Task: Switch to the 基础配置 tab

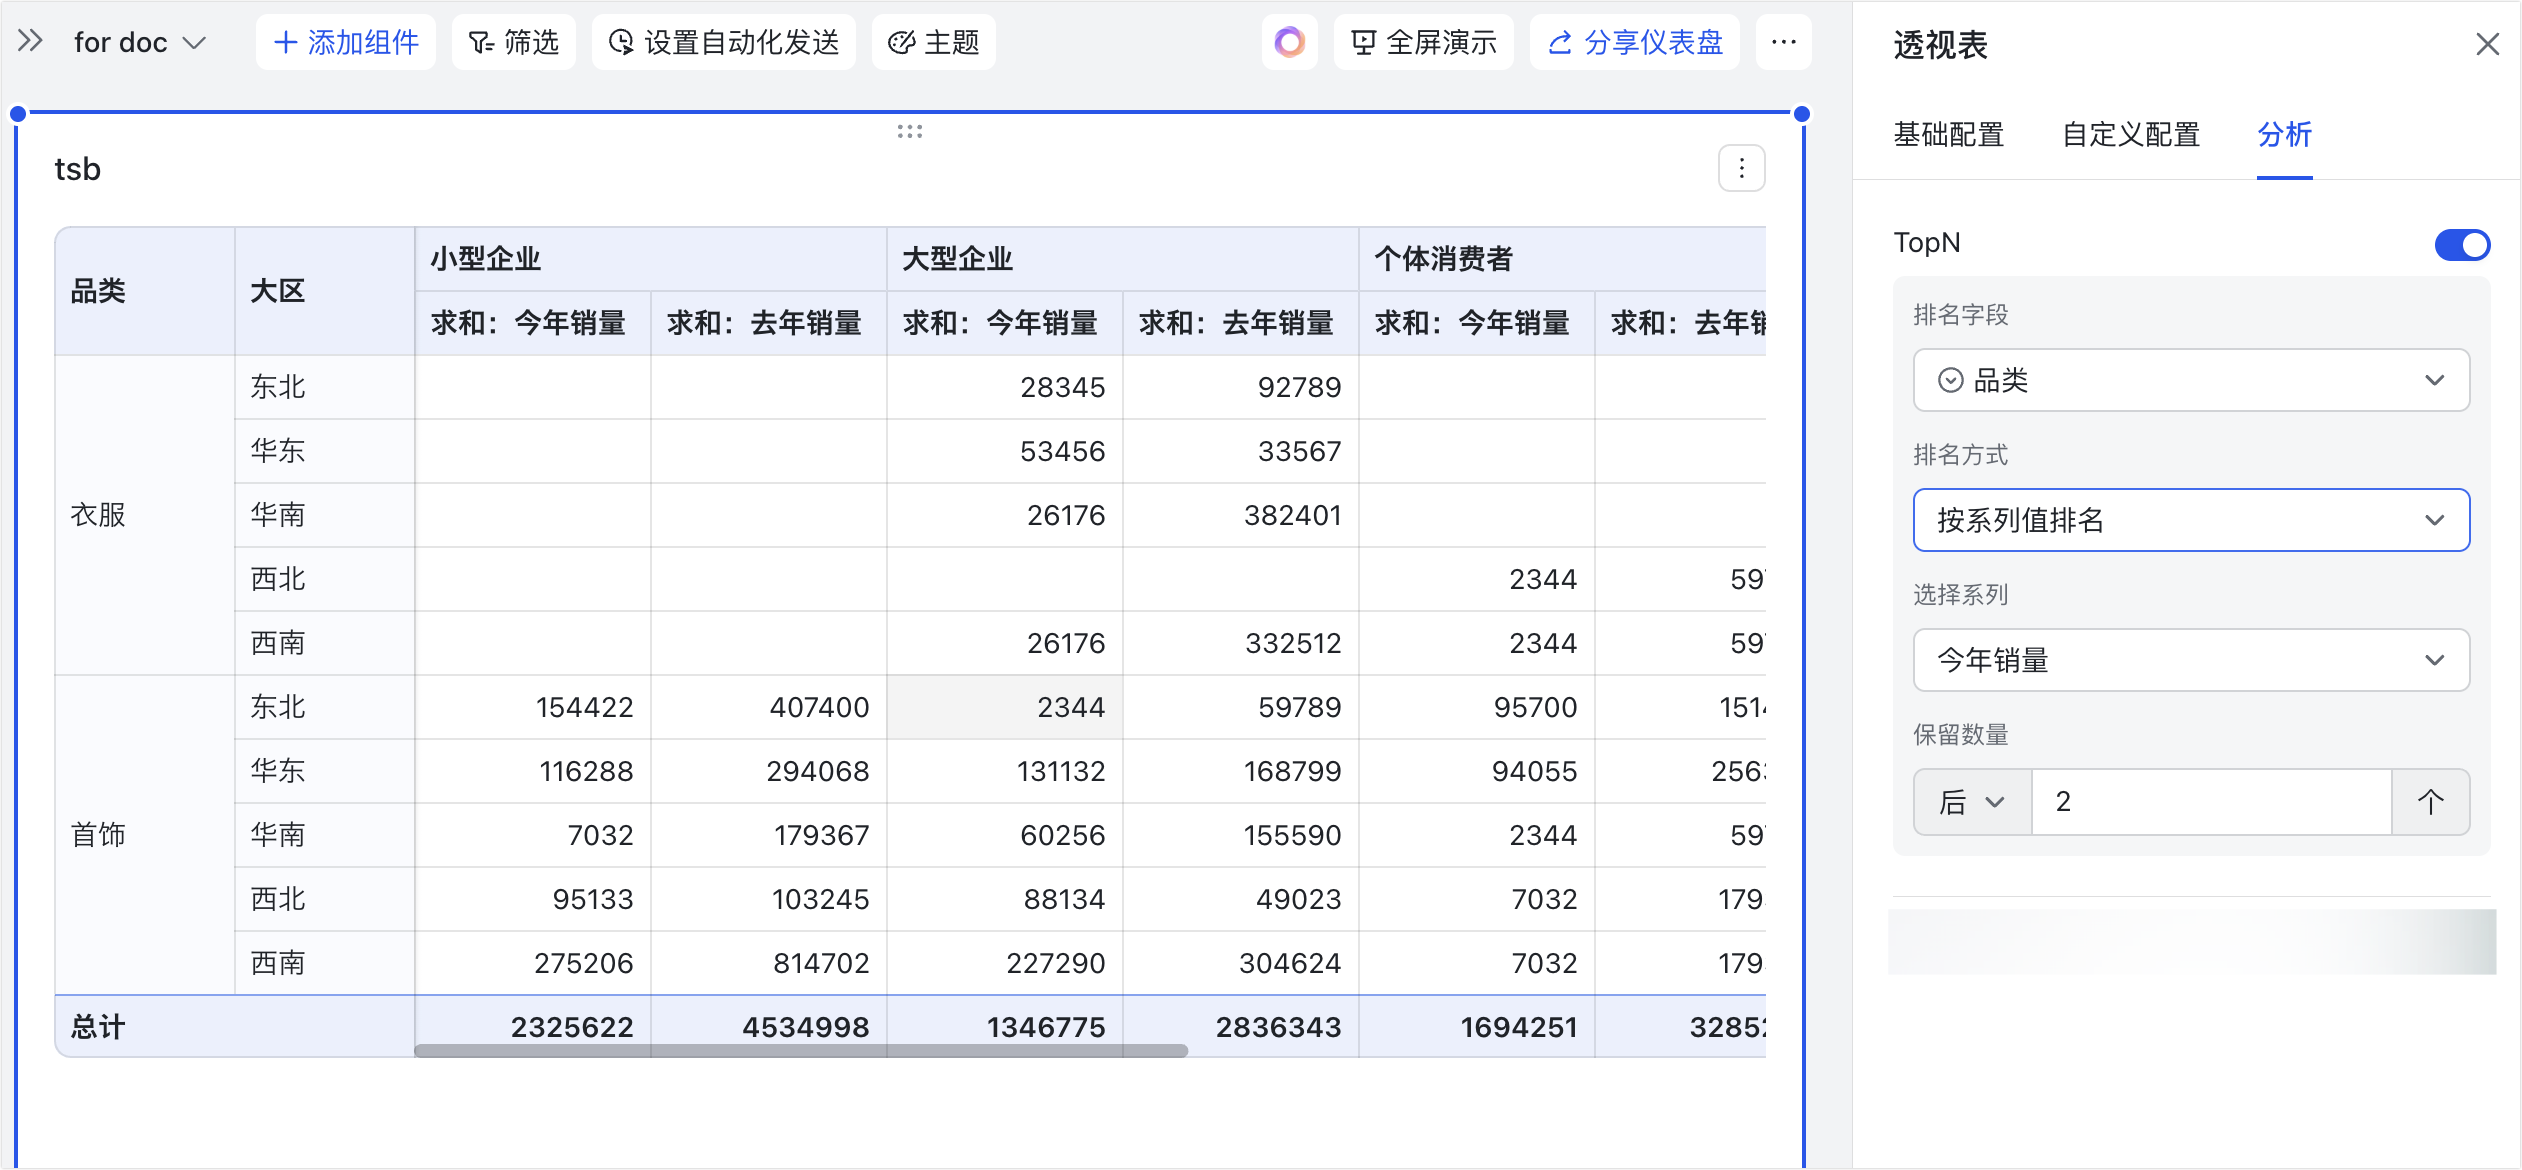Action: pos(1948,134)
